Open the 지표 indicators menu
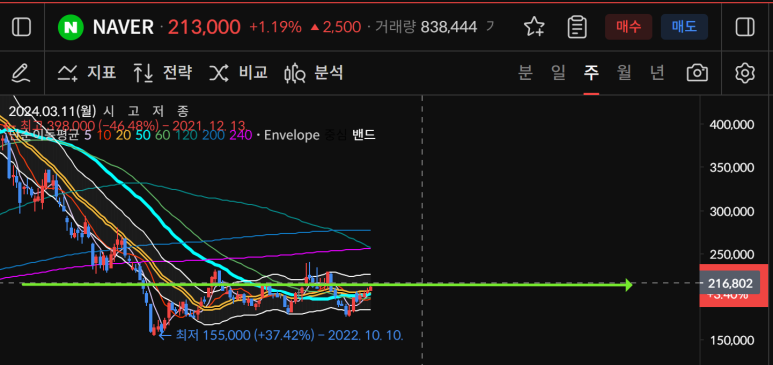The image size is (773, 365). coord(87,73)
